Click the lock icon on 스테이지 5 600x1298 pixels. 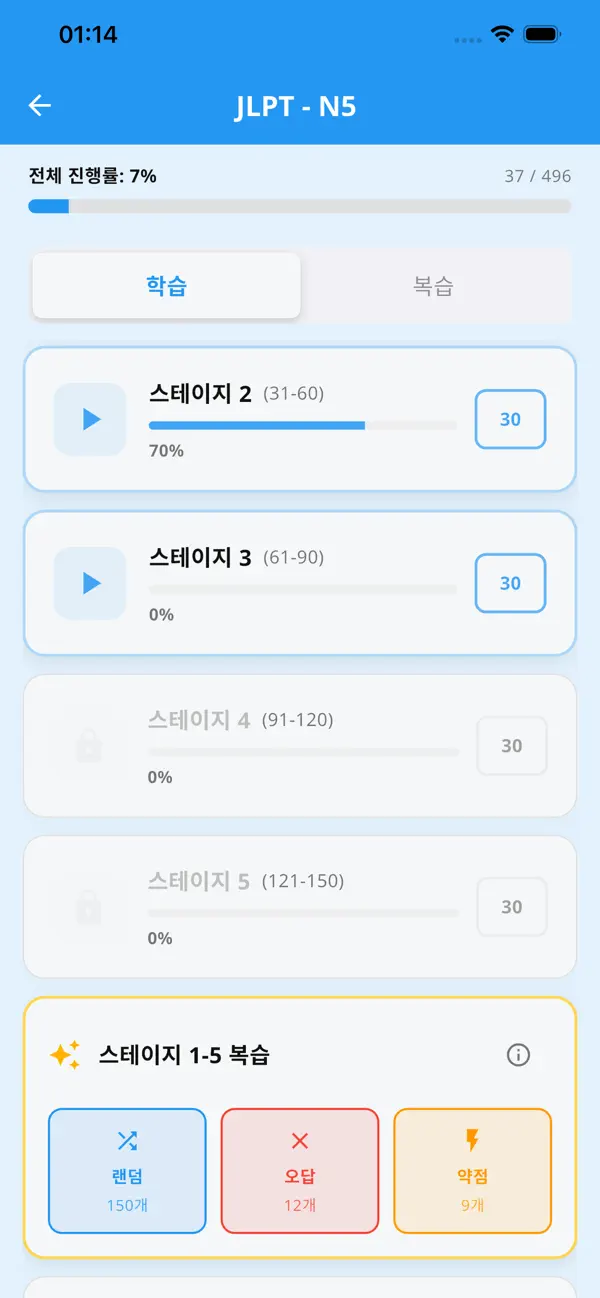[x=90, y=907]
